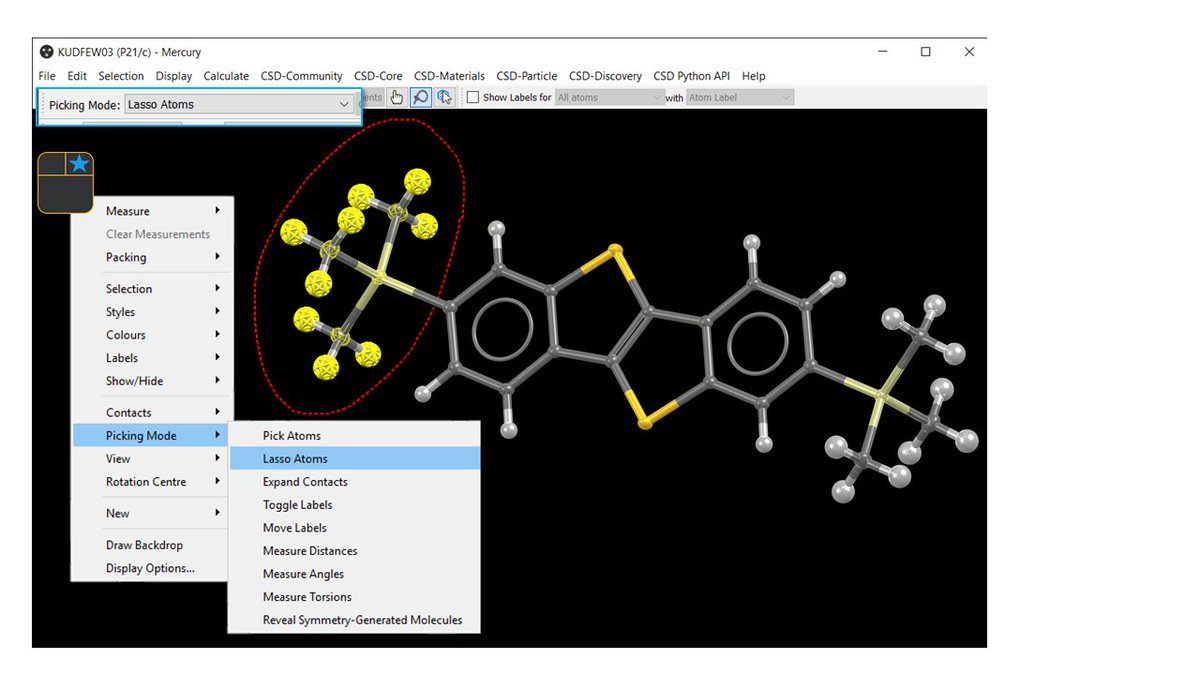This screenshot has height=675, width=1200.
Task: Click the lower orange sulfur atom
Action: [x=646, y=424]
